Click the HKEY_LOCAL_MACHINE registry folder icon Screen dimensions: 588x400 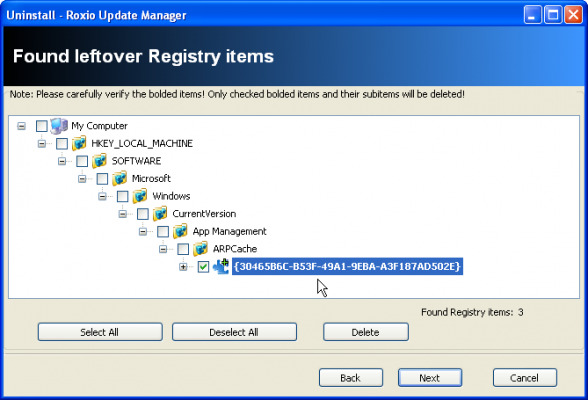tap(79, 143)
